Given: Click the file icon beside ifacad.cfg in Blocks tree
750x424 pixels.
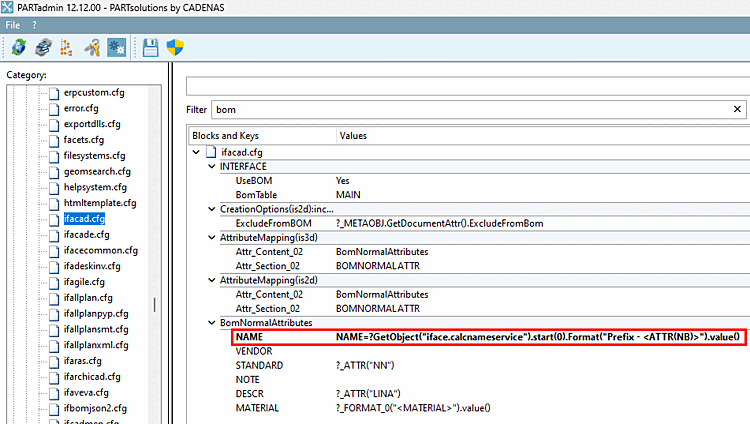Looking at the screenshot, I should [211, 152].
